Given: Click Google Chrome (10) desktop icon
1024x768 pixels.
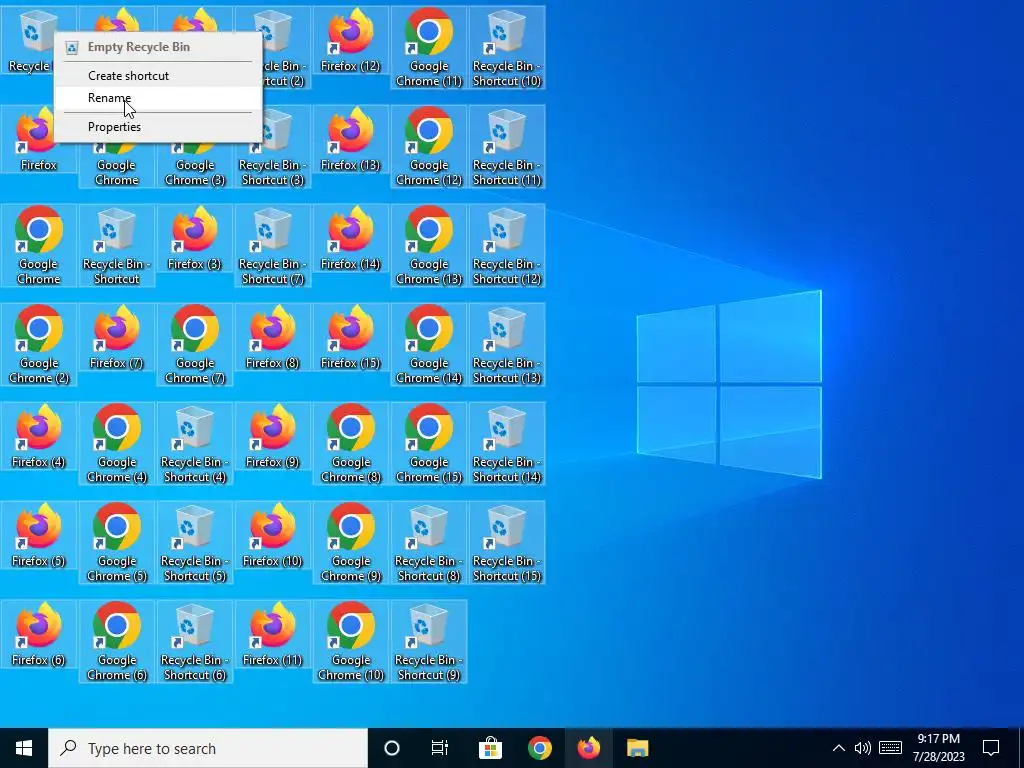Looking at the screenshot, I should pos(351,642).
